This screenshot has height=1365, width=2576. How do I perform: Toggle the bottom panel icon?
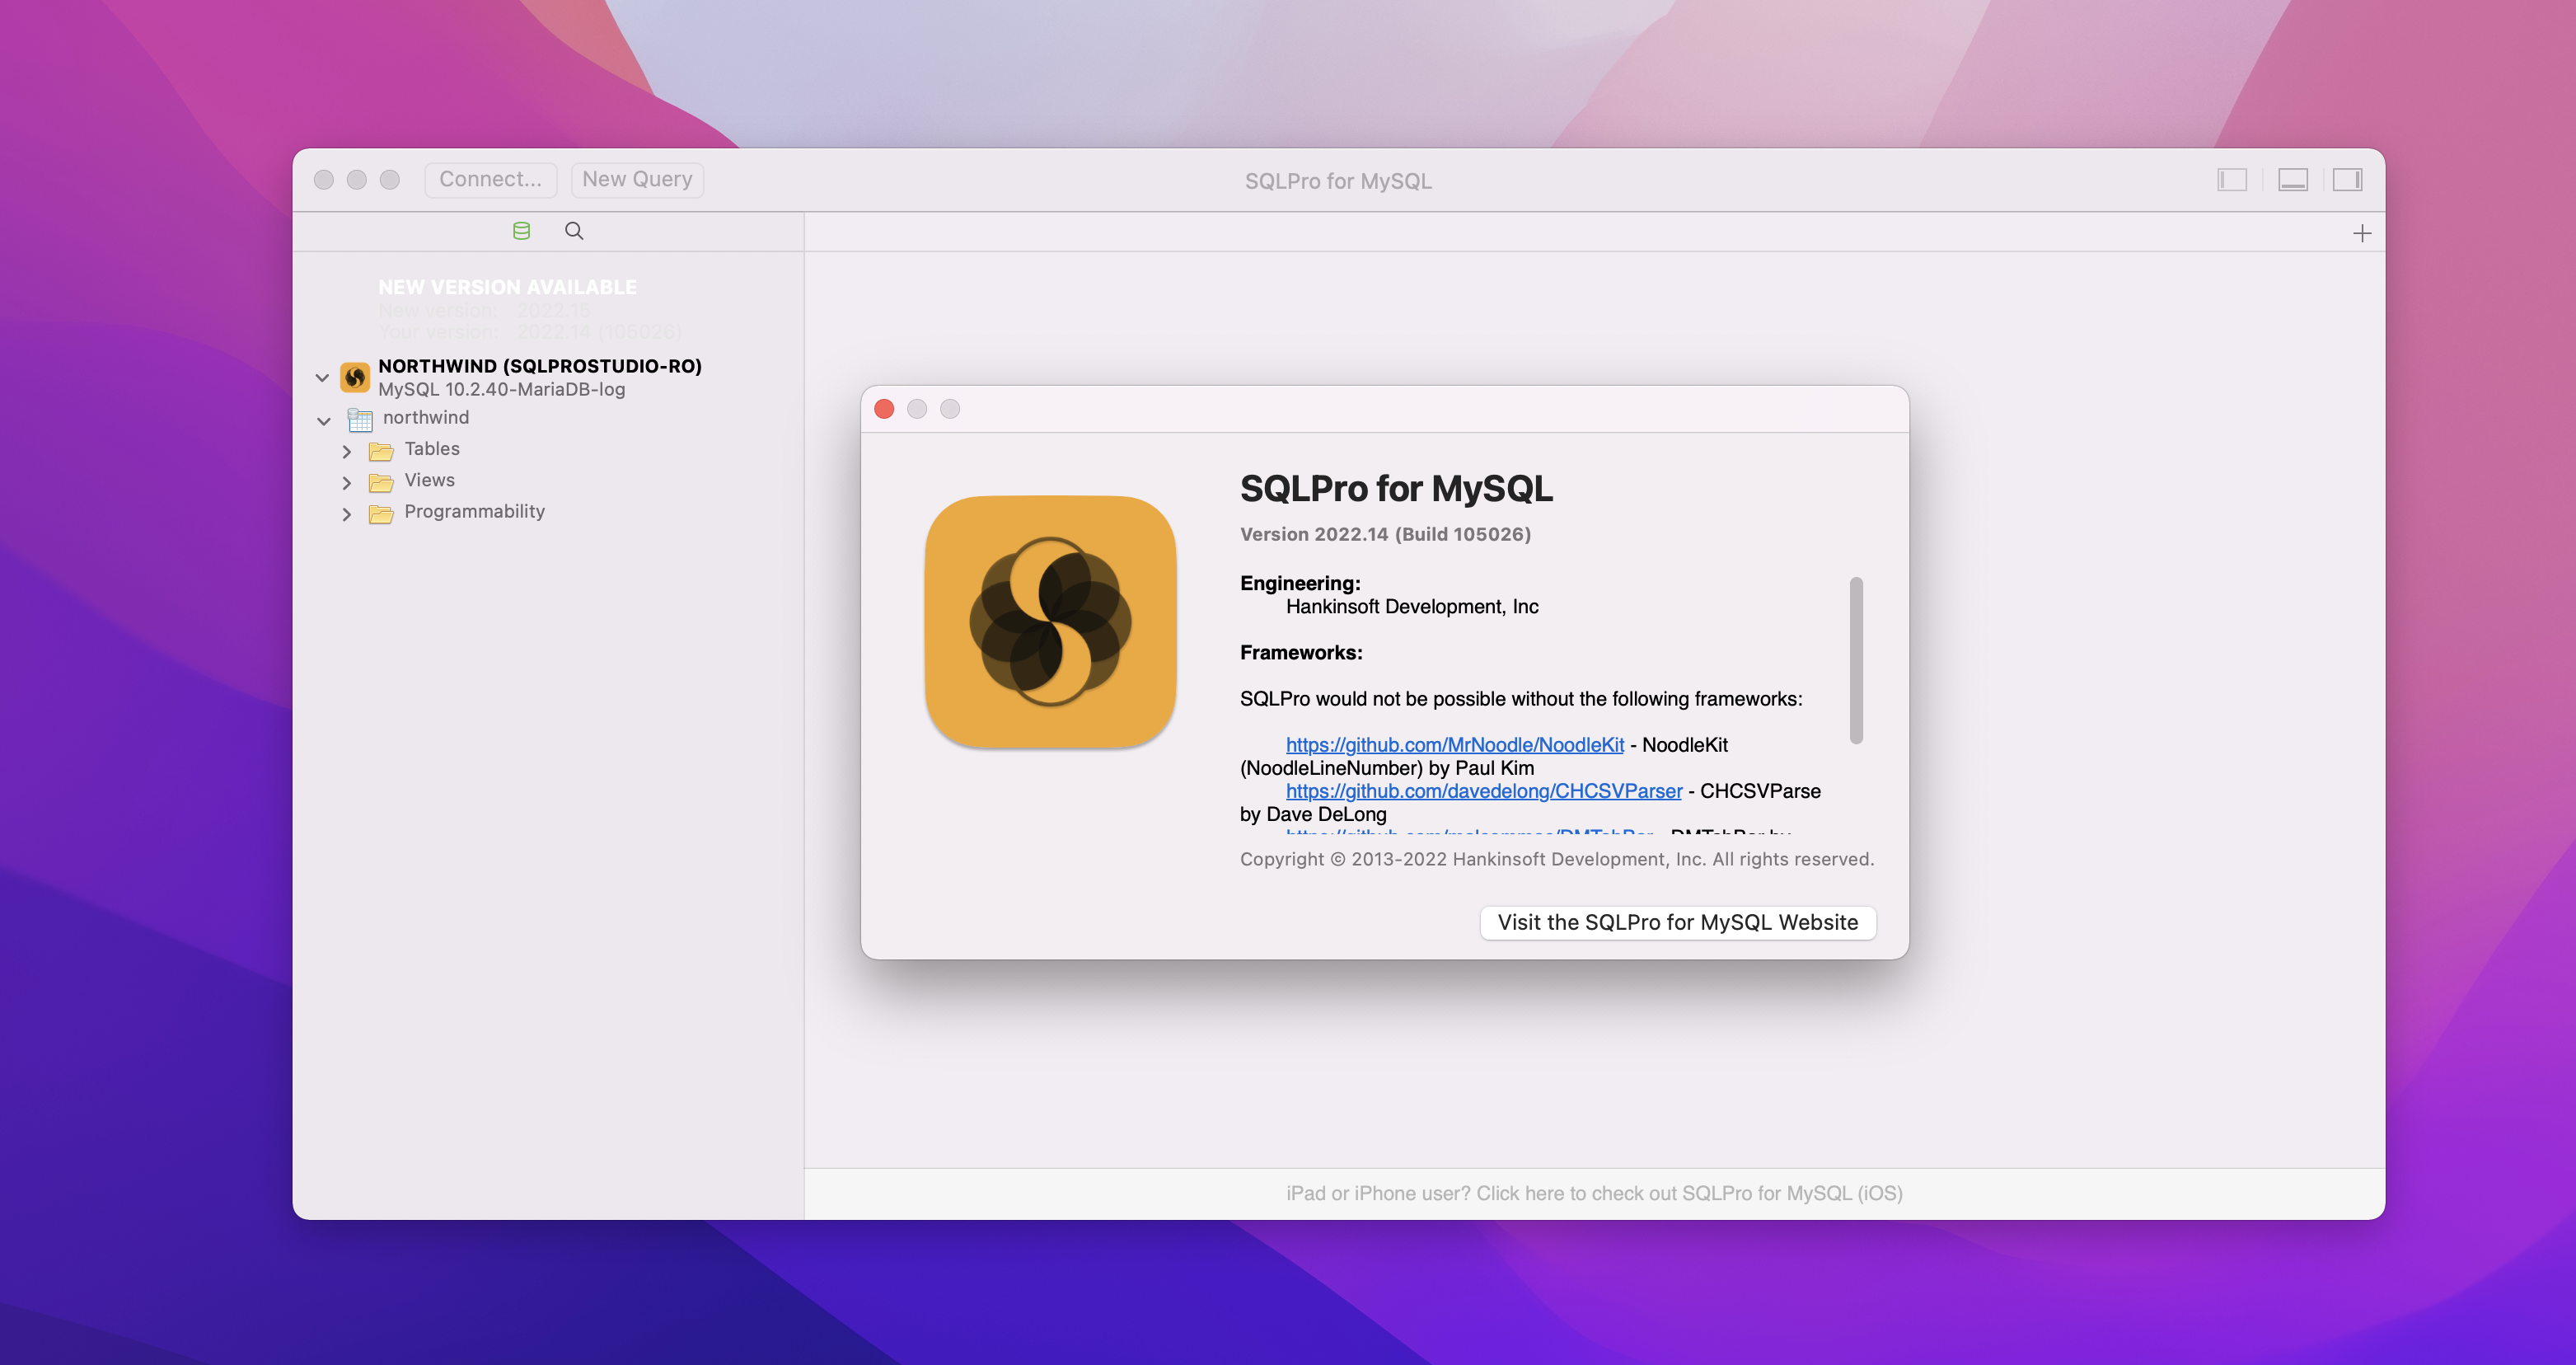pyautogui.click(x=2293, y=180)
